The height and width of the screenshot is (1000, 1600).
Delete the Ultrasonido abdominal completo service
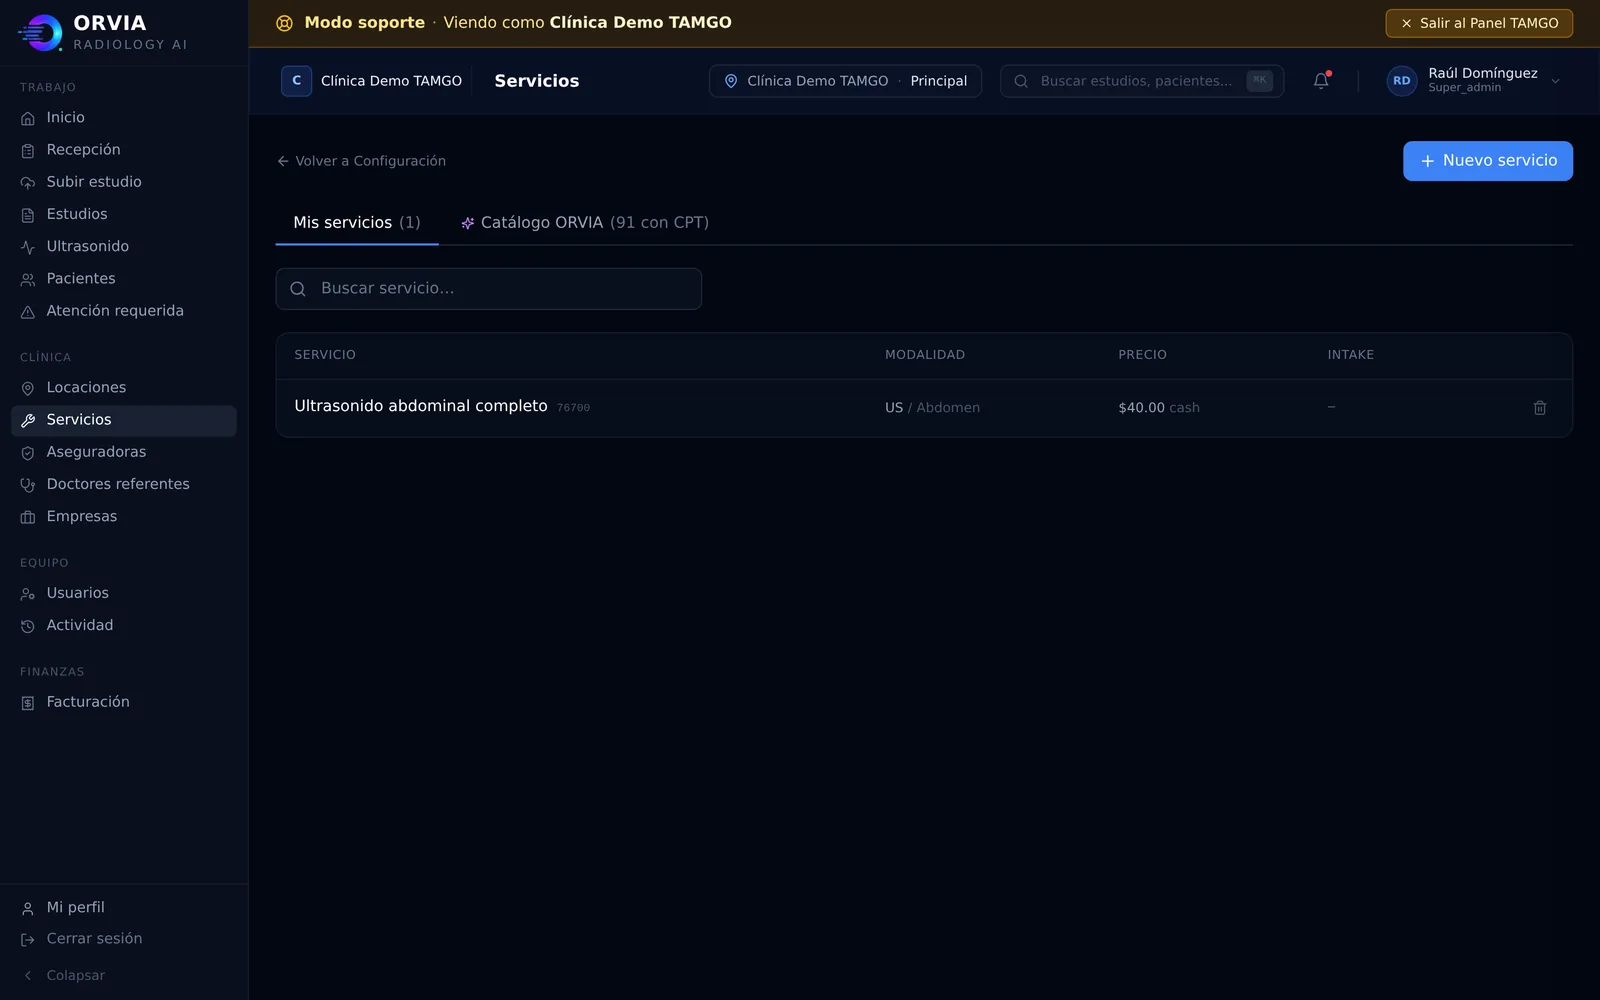tap(1539, 408)
